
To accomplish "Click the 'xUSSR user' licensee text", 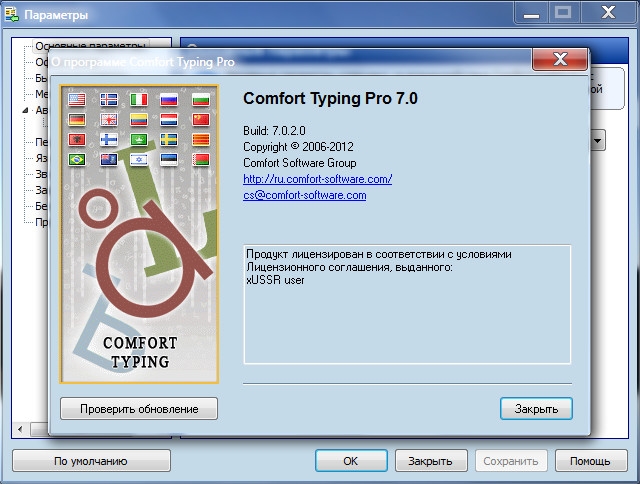I will pos(275,280).
